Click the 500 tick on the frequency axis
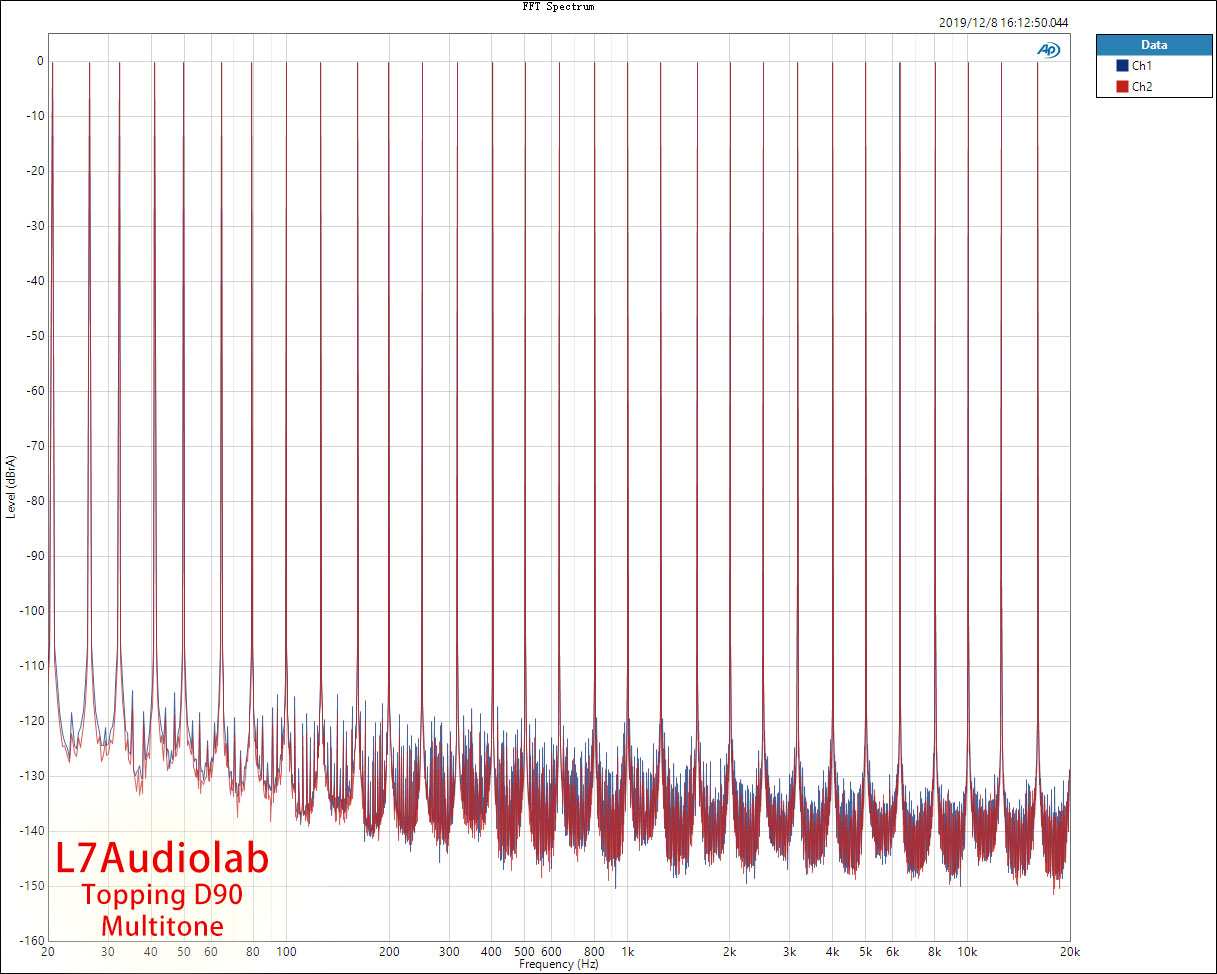This screenshot has width=1217, height=974. coord(525,952)
